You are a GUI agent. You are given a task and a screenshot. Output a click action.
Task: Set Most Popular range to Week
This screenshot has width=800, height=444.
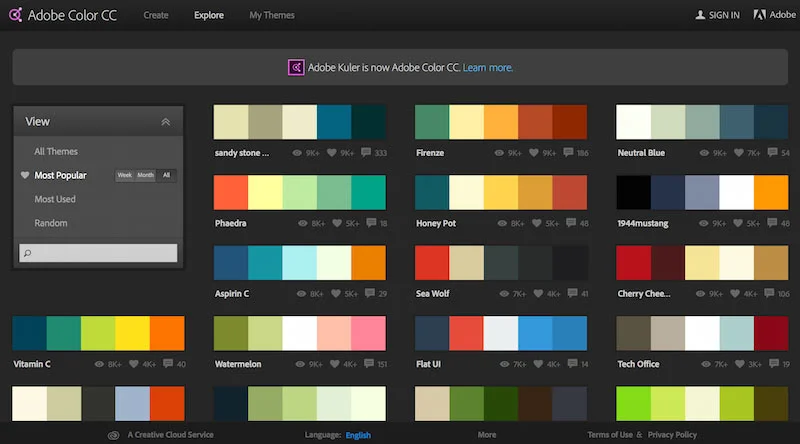pos(124,175)
